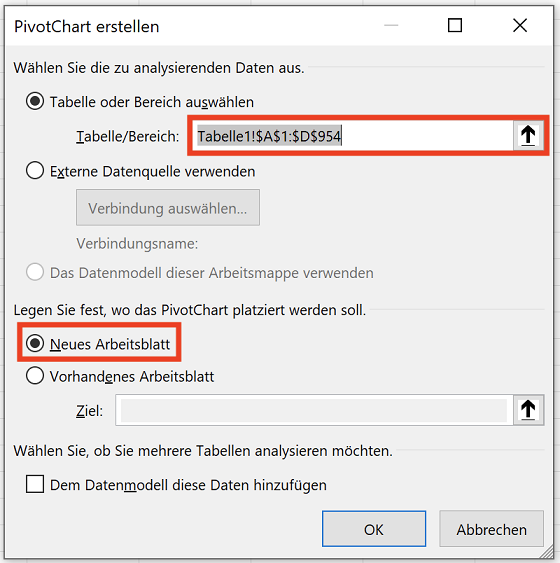Select Das Datenmodell dieser Arbeitsmappe verwenden
This screenshot has height=563, width=560.
35,272
